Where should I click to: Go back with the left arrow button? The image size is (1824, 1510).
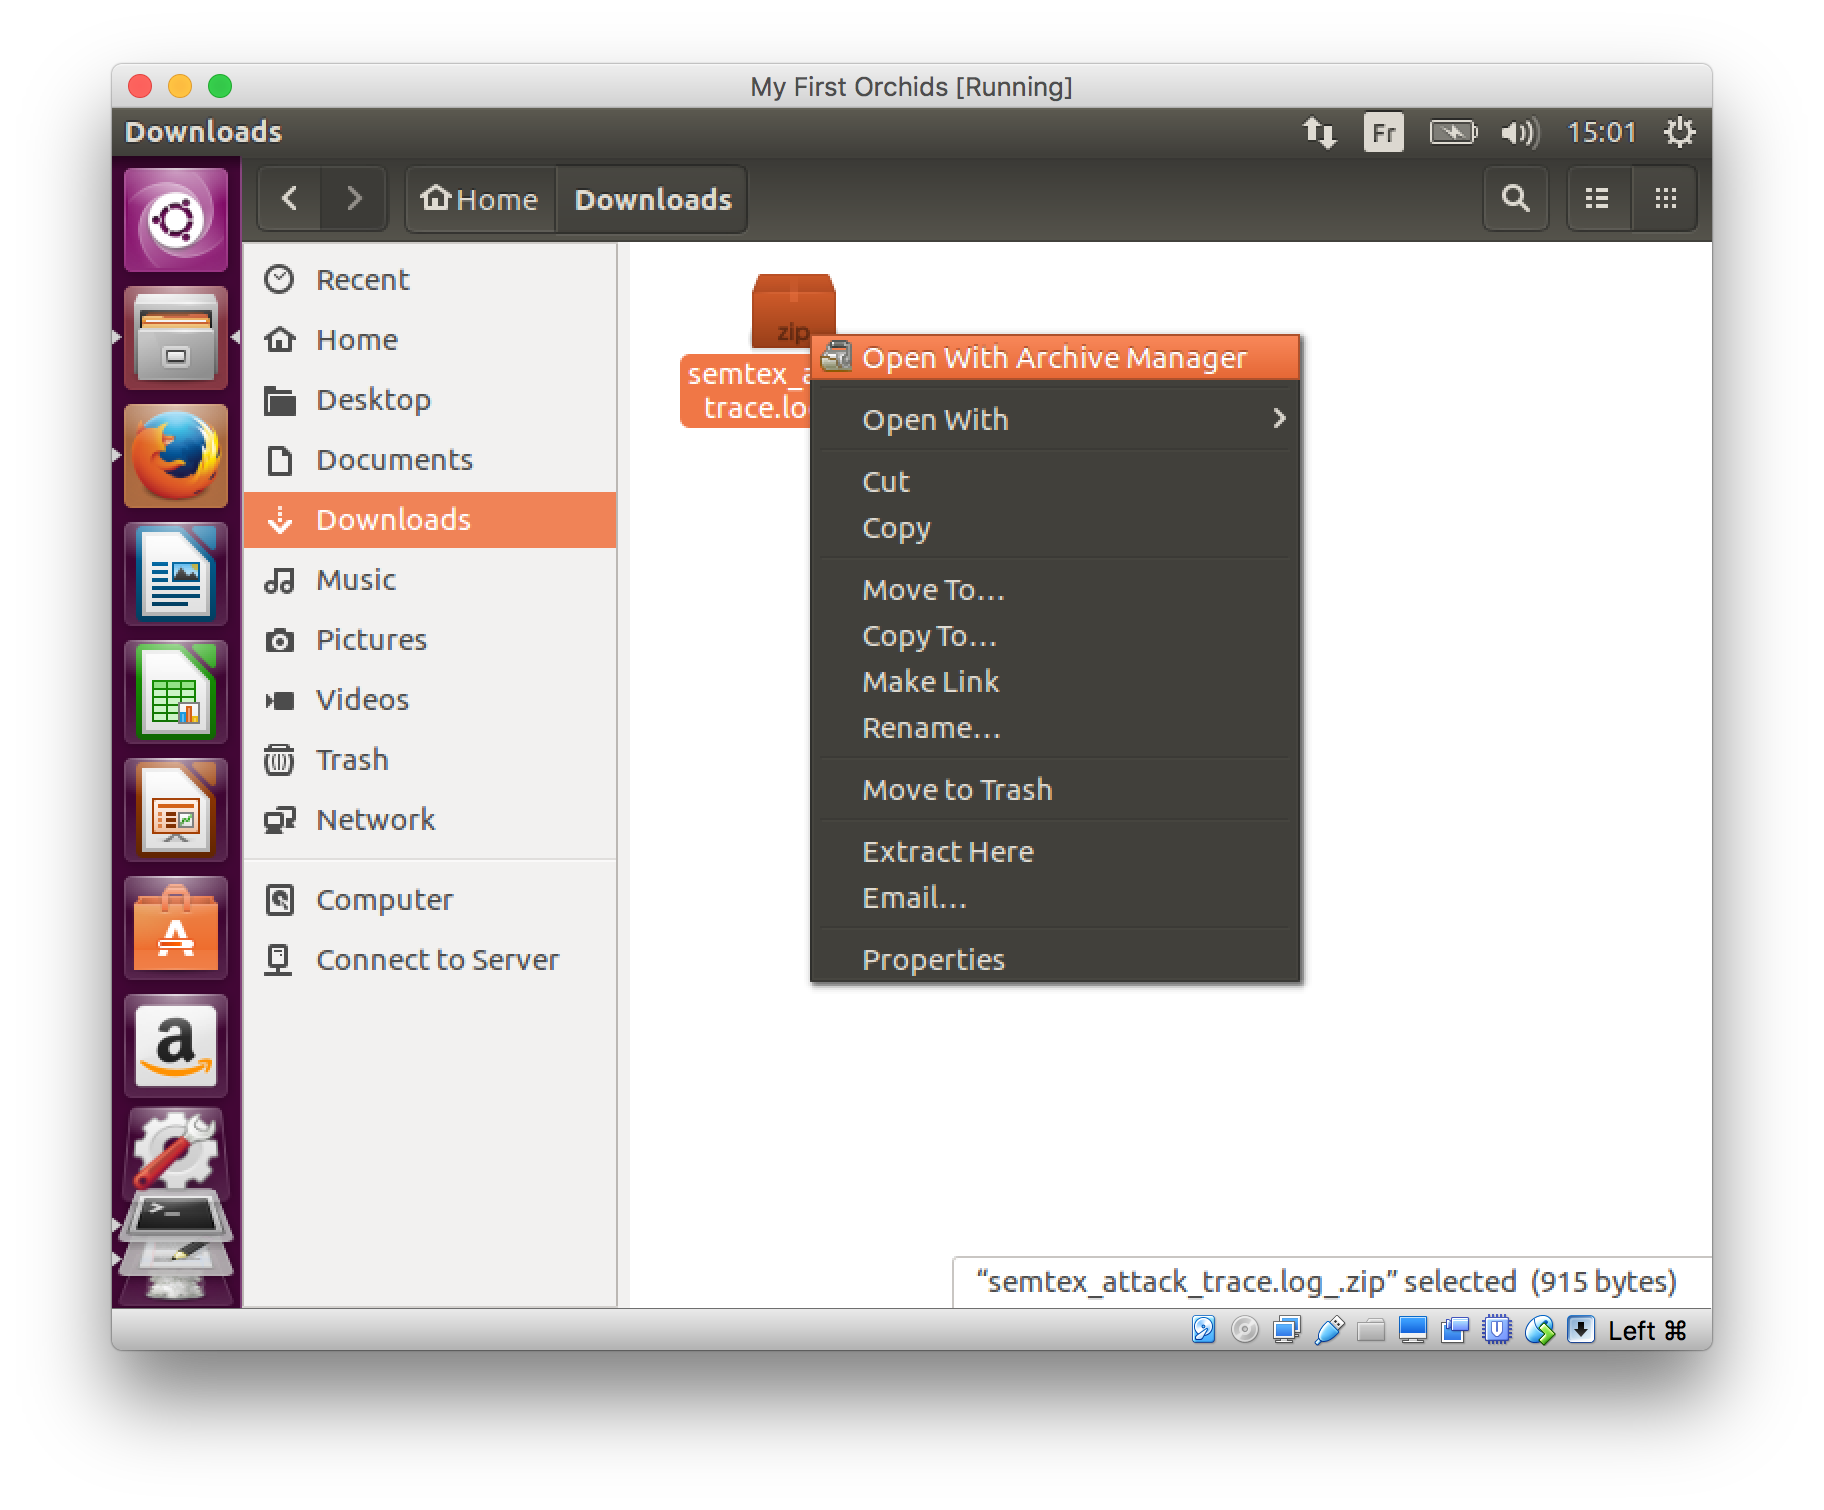[290, 199]
